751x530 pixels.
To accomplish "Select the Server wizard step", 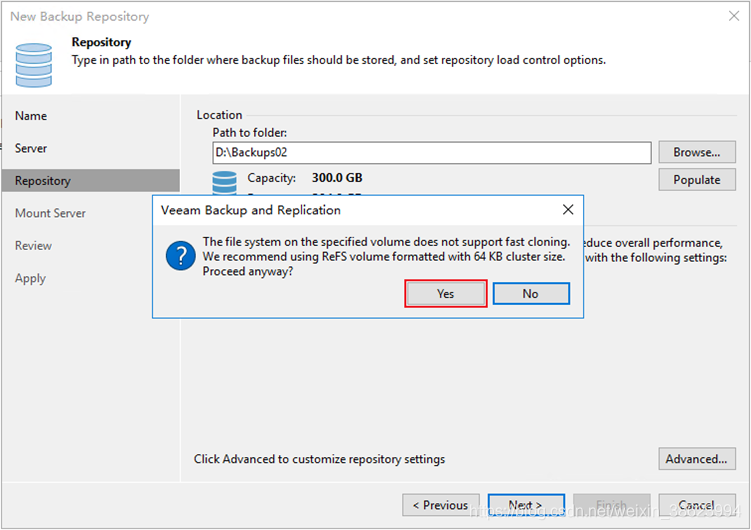I will [x=31, y=148].
